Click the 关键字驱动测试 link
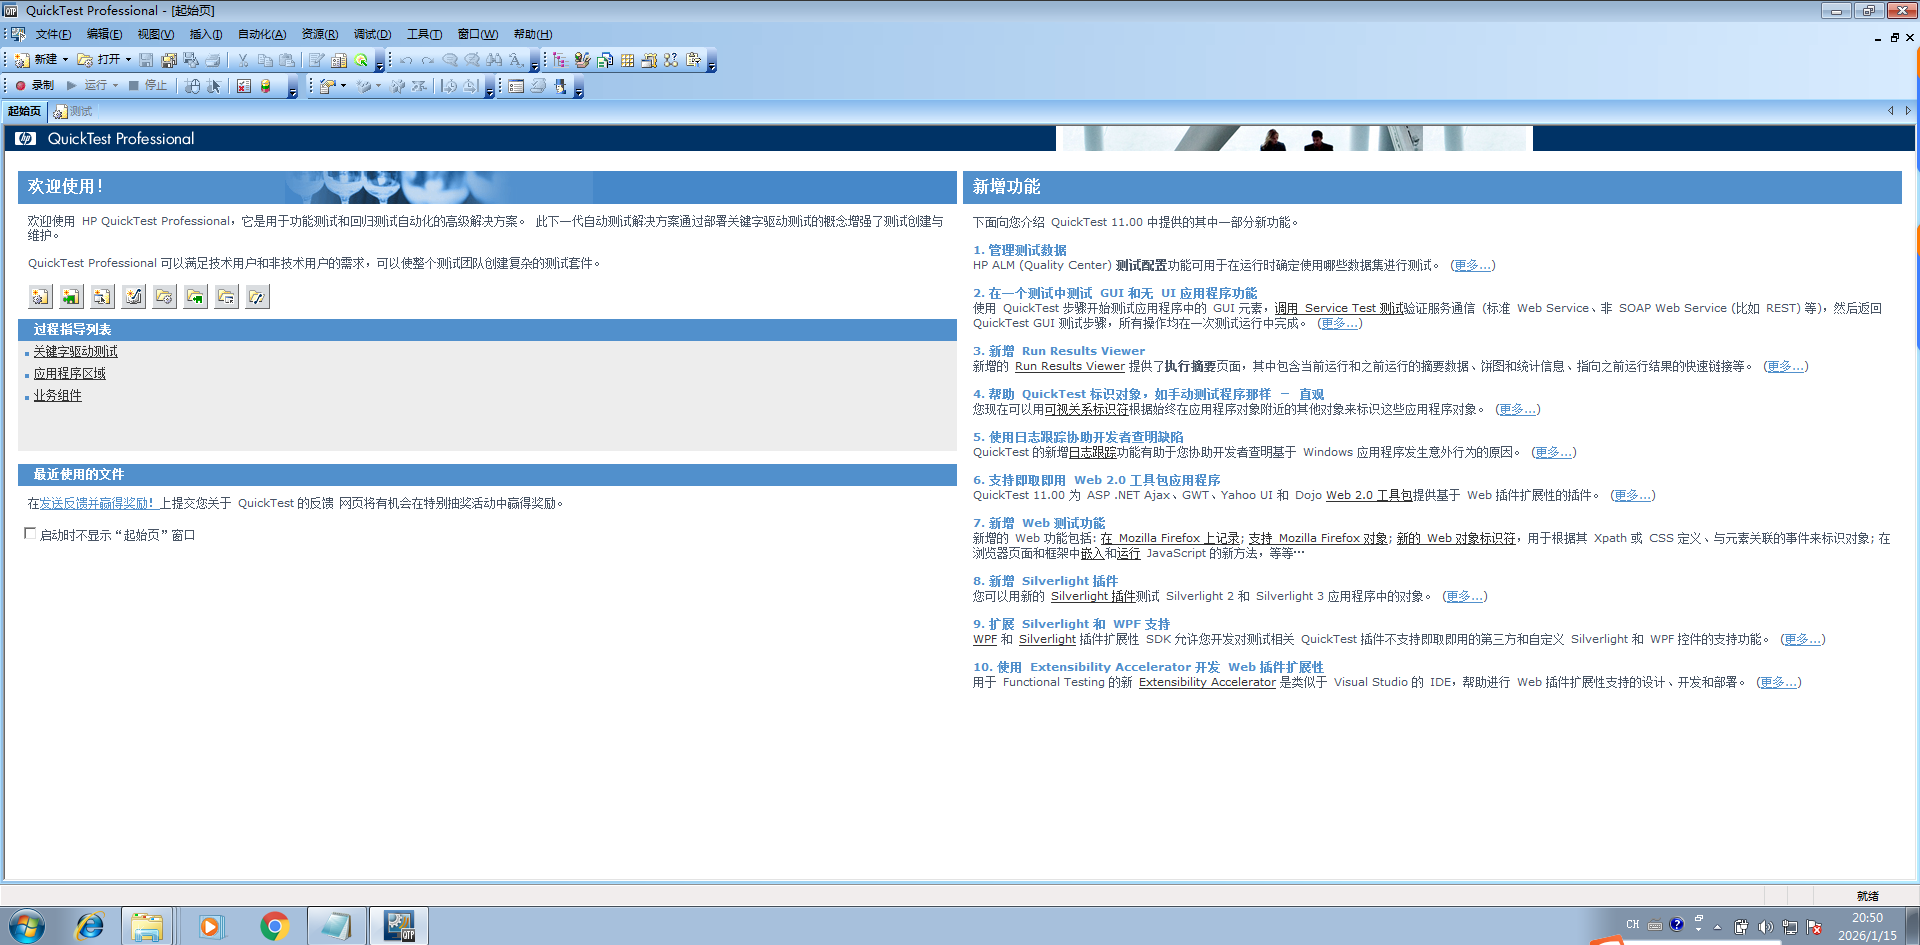 75,352
